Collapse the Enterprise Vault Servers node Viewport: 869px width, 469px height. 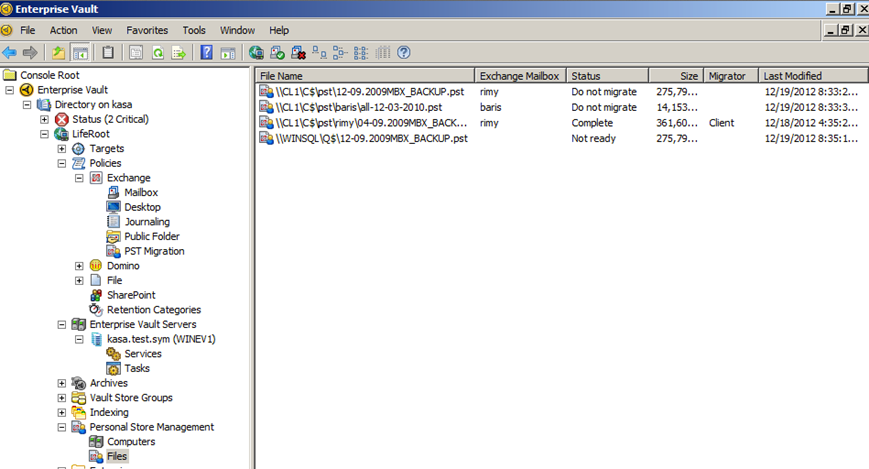click(x=62, y=324)
